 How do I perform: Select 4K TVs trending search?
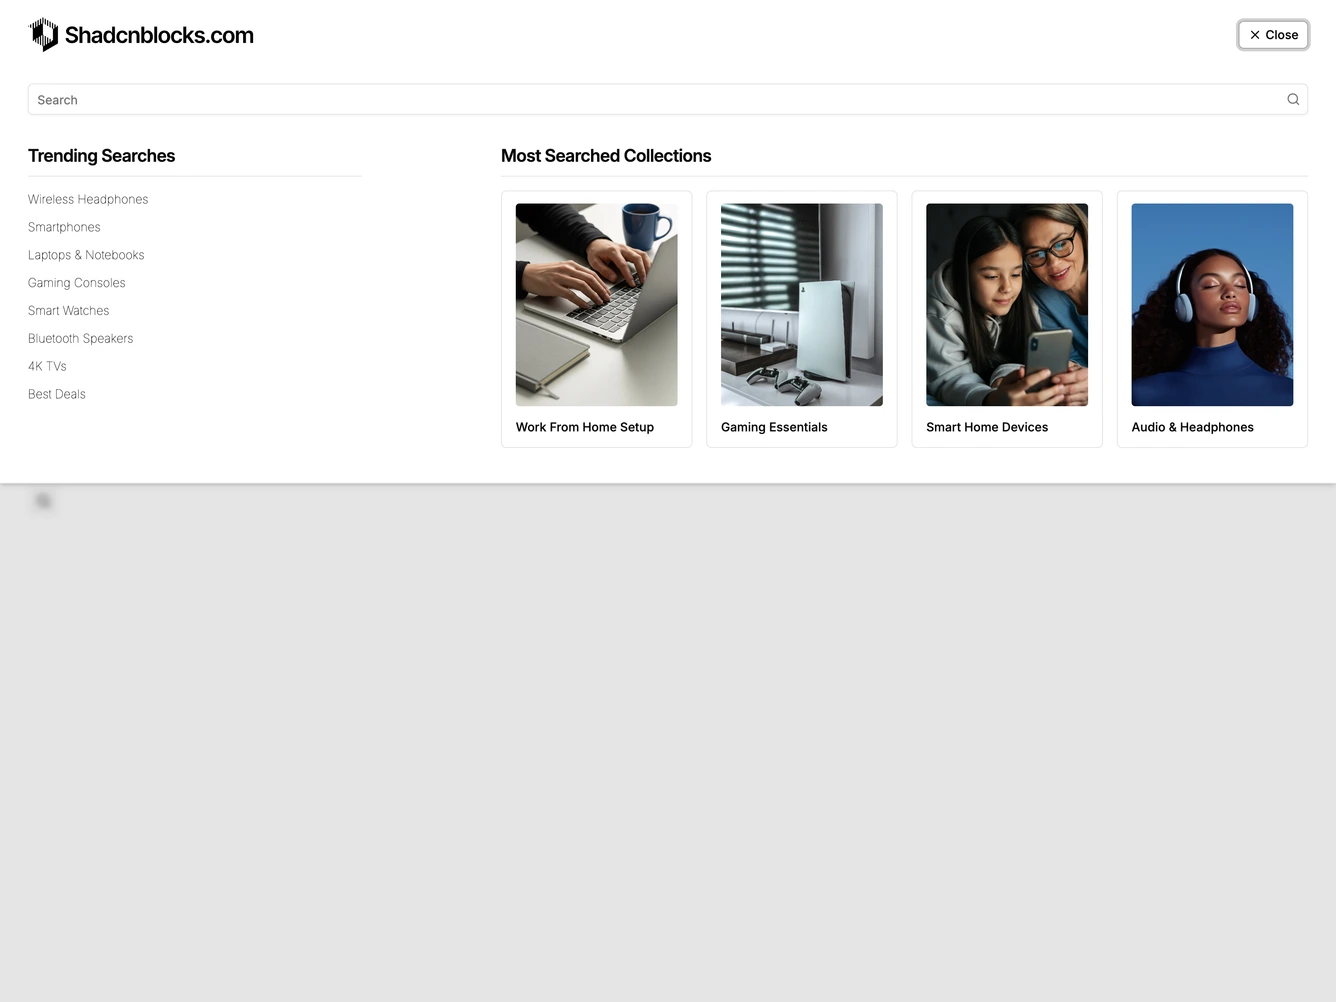pyautogui.click(x=47, y=367)
